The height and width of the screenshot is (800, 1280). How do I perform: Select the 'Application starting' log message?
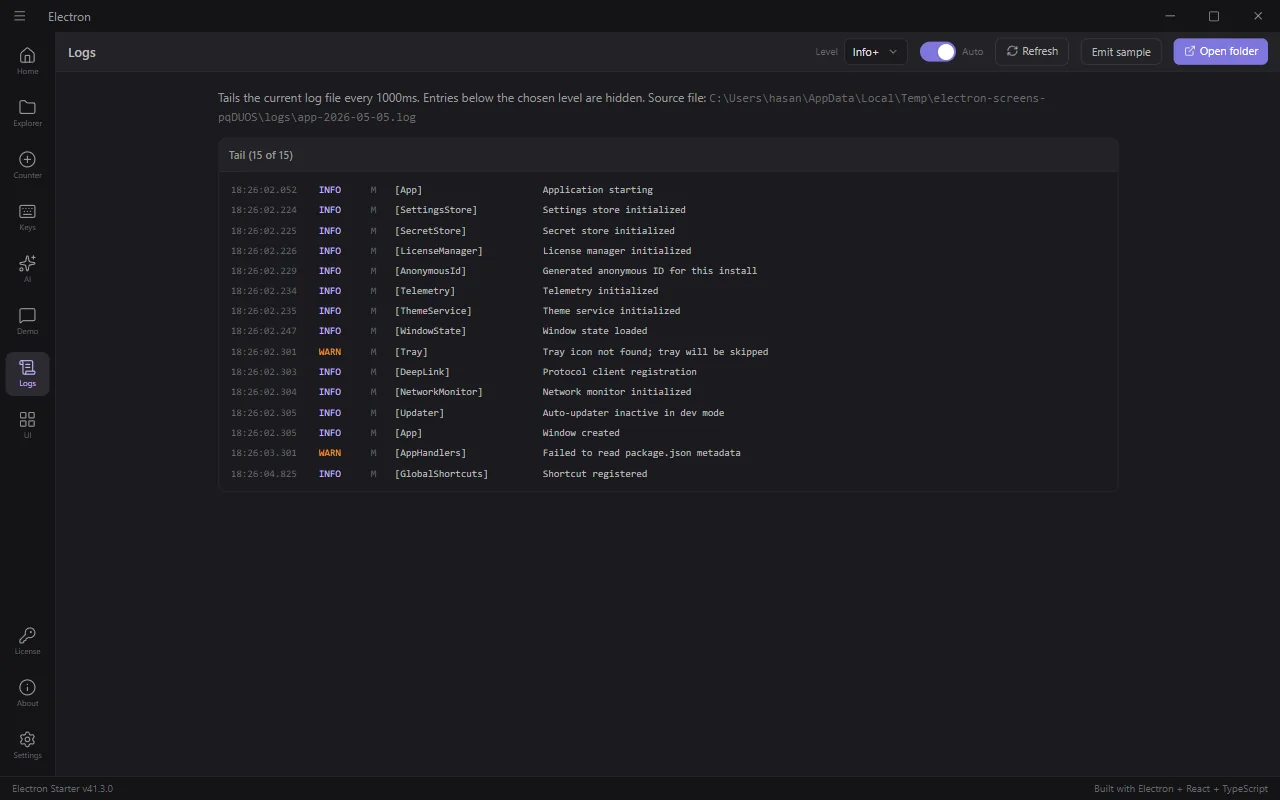pyautogui.click(x=598, y=190)
